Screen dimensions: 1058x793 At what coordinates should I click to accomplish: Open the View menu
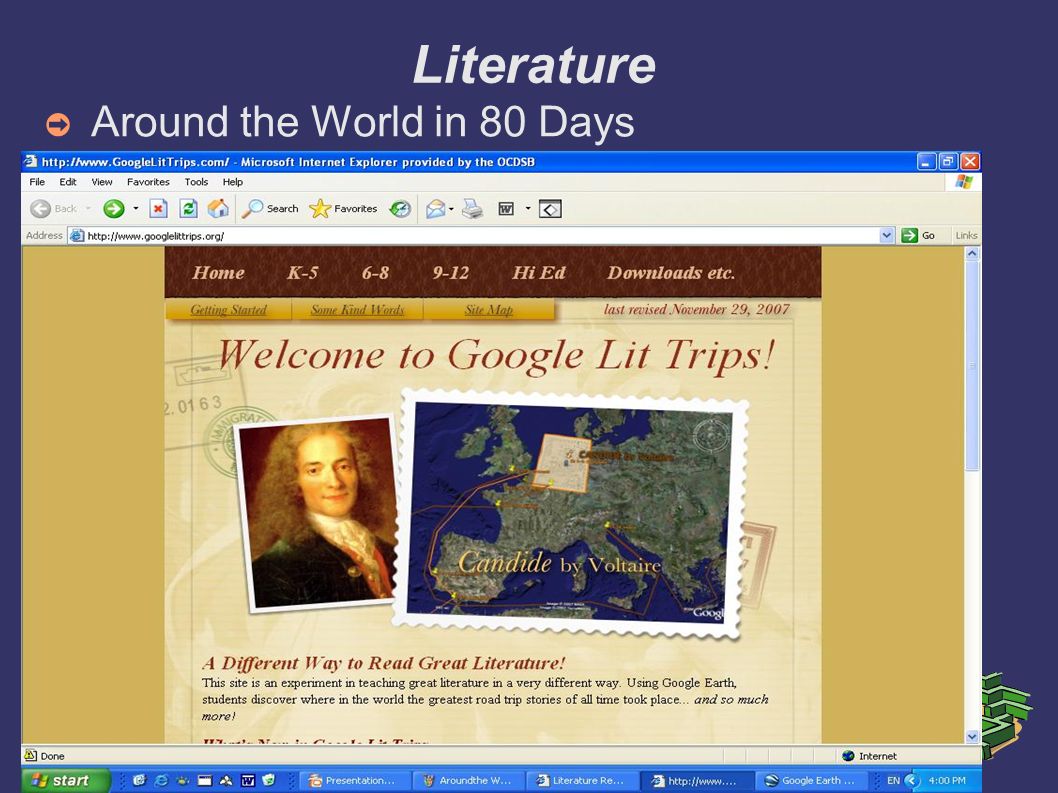[102, 182]
